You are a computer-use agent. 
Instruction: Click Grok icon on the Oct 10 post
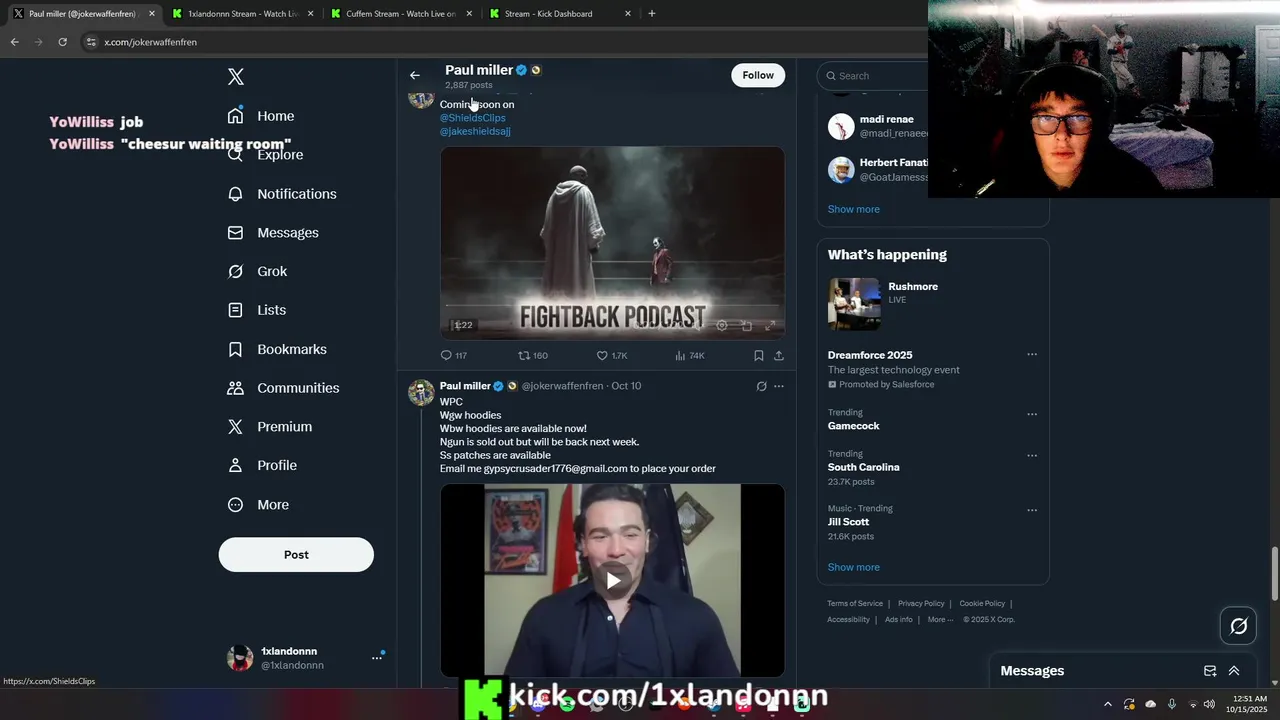pyautogui.click(x=761, y=386)
